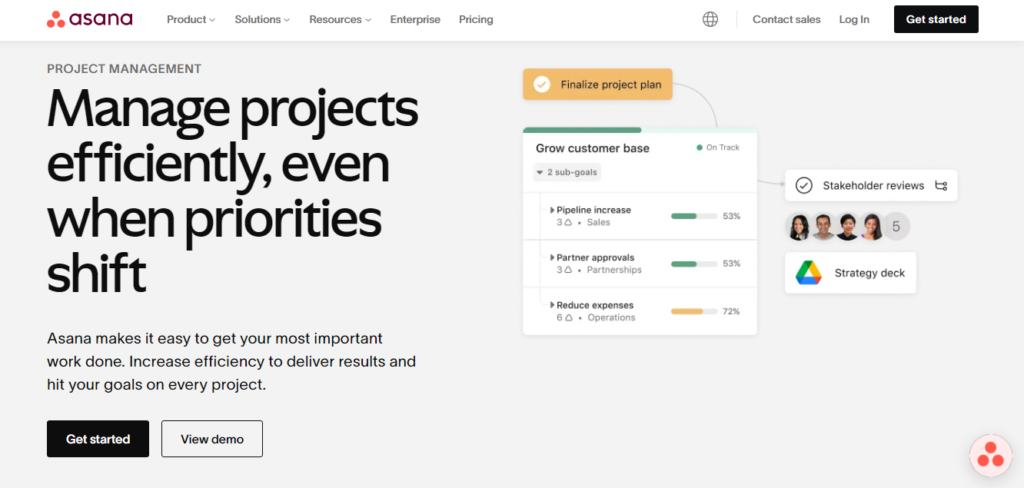Collapse the 2 sub-goals expander
Image resolution: width=1024 pixels, height=488 pixels.
[567, 172]
